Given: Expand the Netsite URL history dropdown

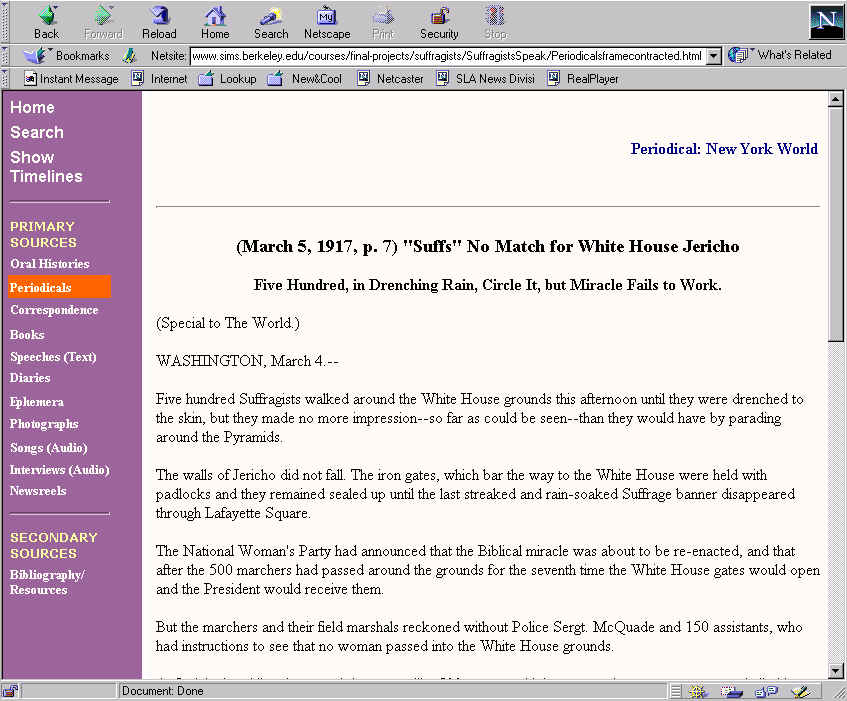Looking at the screenshot, I should coord(714,56).
